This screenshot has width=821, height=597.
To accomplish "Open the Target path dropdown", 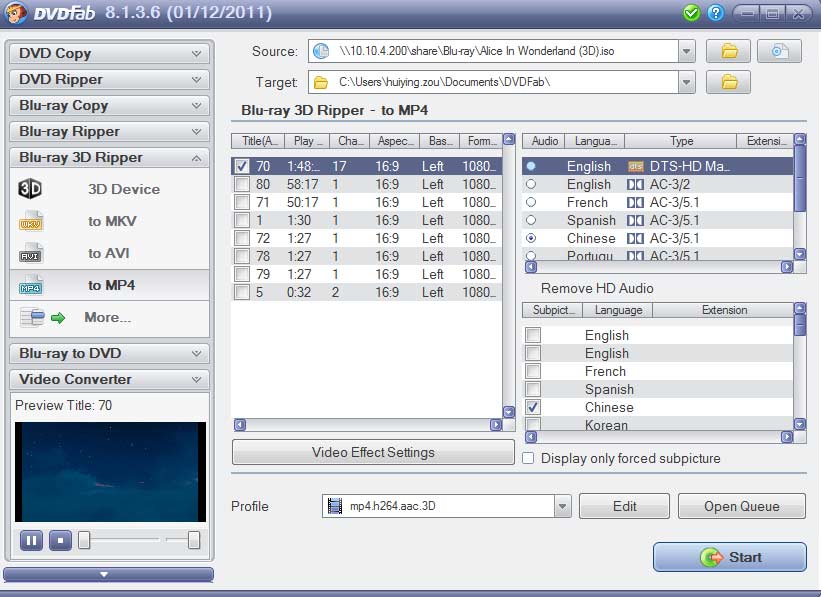I will [x=686, y=82].
